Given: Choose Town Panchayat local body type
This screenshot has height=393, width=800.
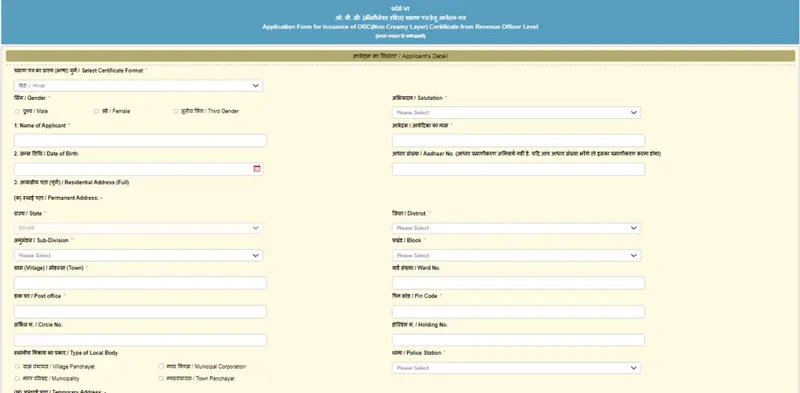Looking at the screenshot, I should pos(161,379).
